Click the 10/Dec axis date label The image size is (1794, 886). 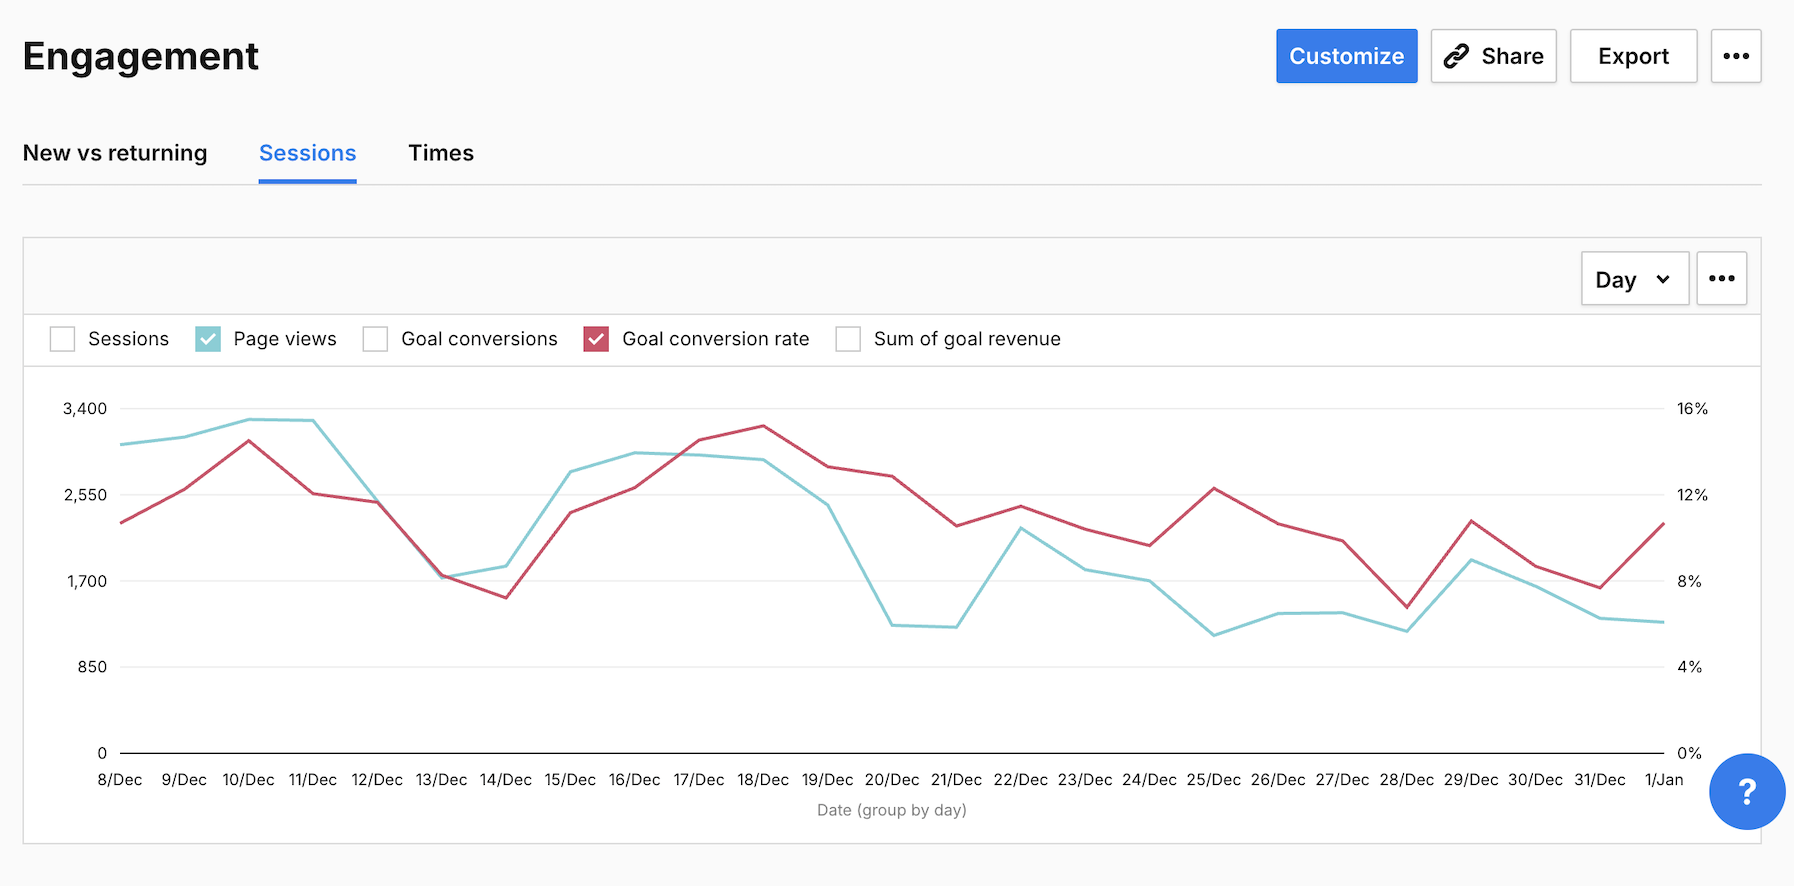248,780
